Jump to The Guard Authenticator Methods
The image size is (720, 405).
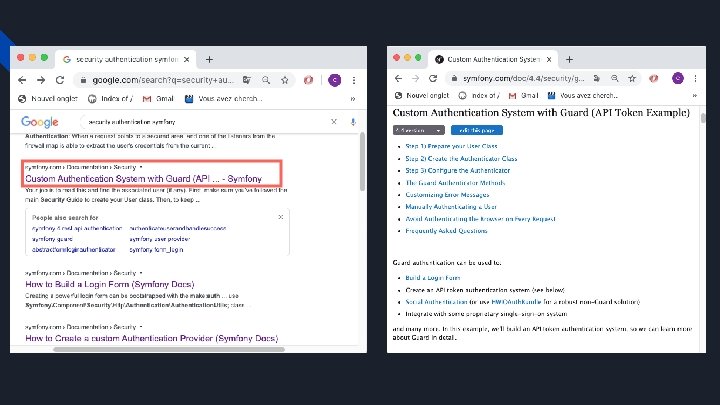[x=455, y=183]
